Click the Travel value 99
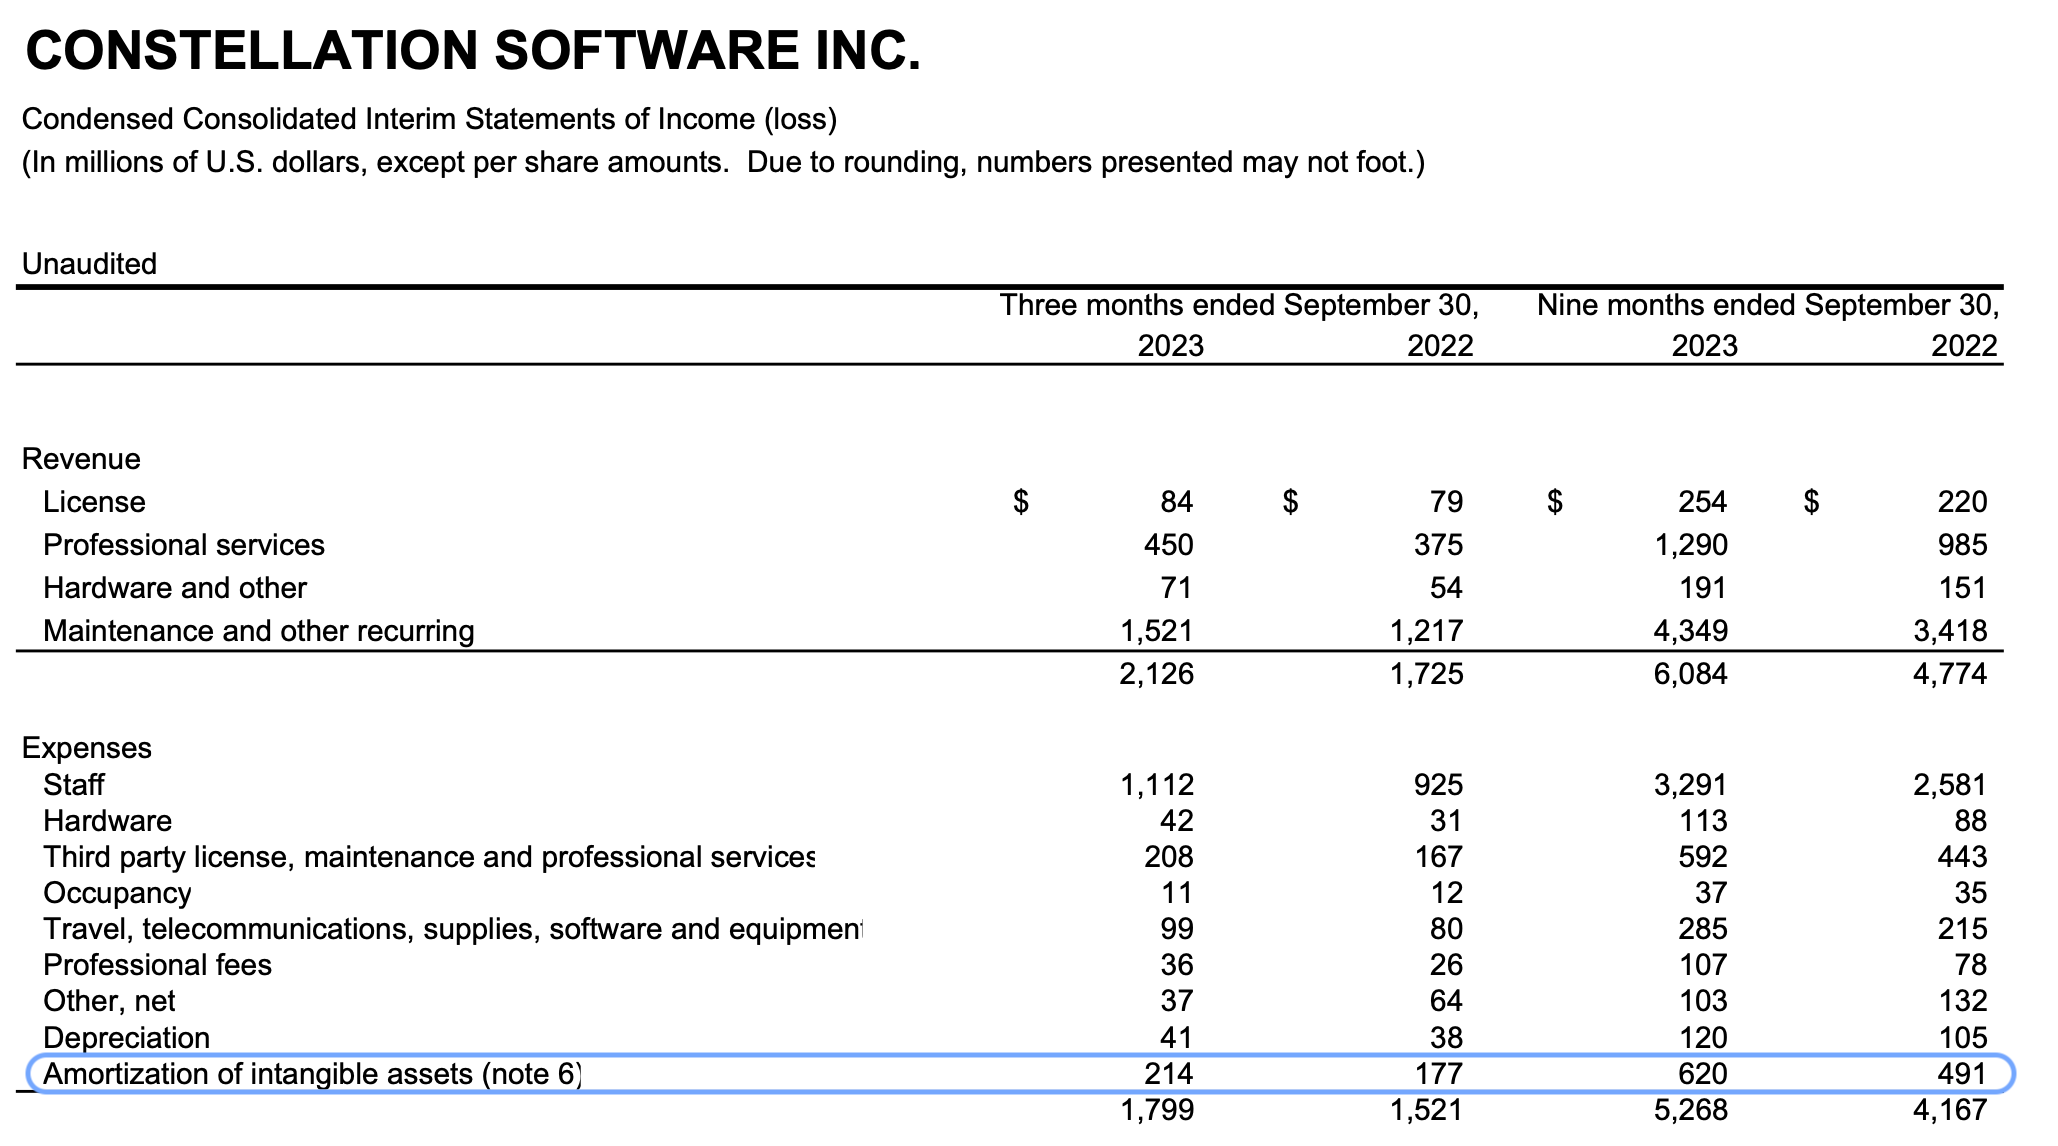The width and height of the screenshot is (2058, 1146). tap(1176, 929)
